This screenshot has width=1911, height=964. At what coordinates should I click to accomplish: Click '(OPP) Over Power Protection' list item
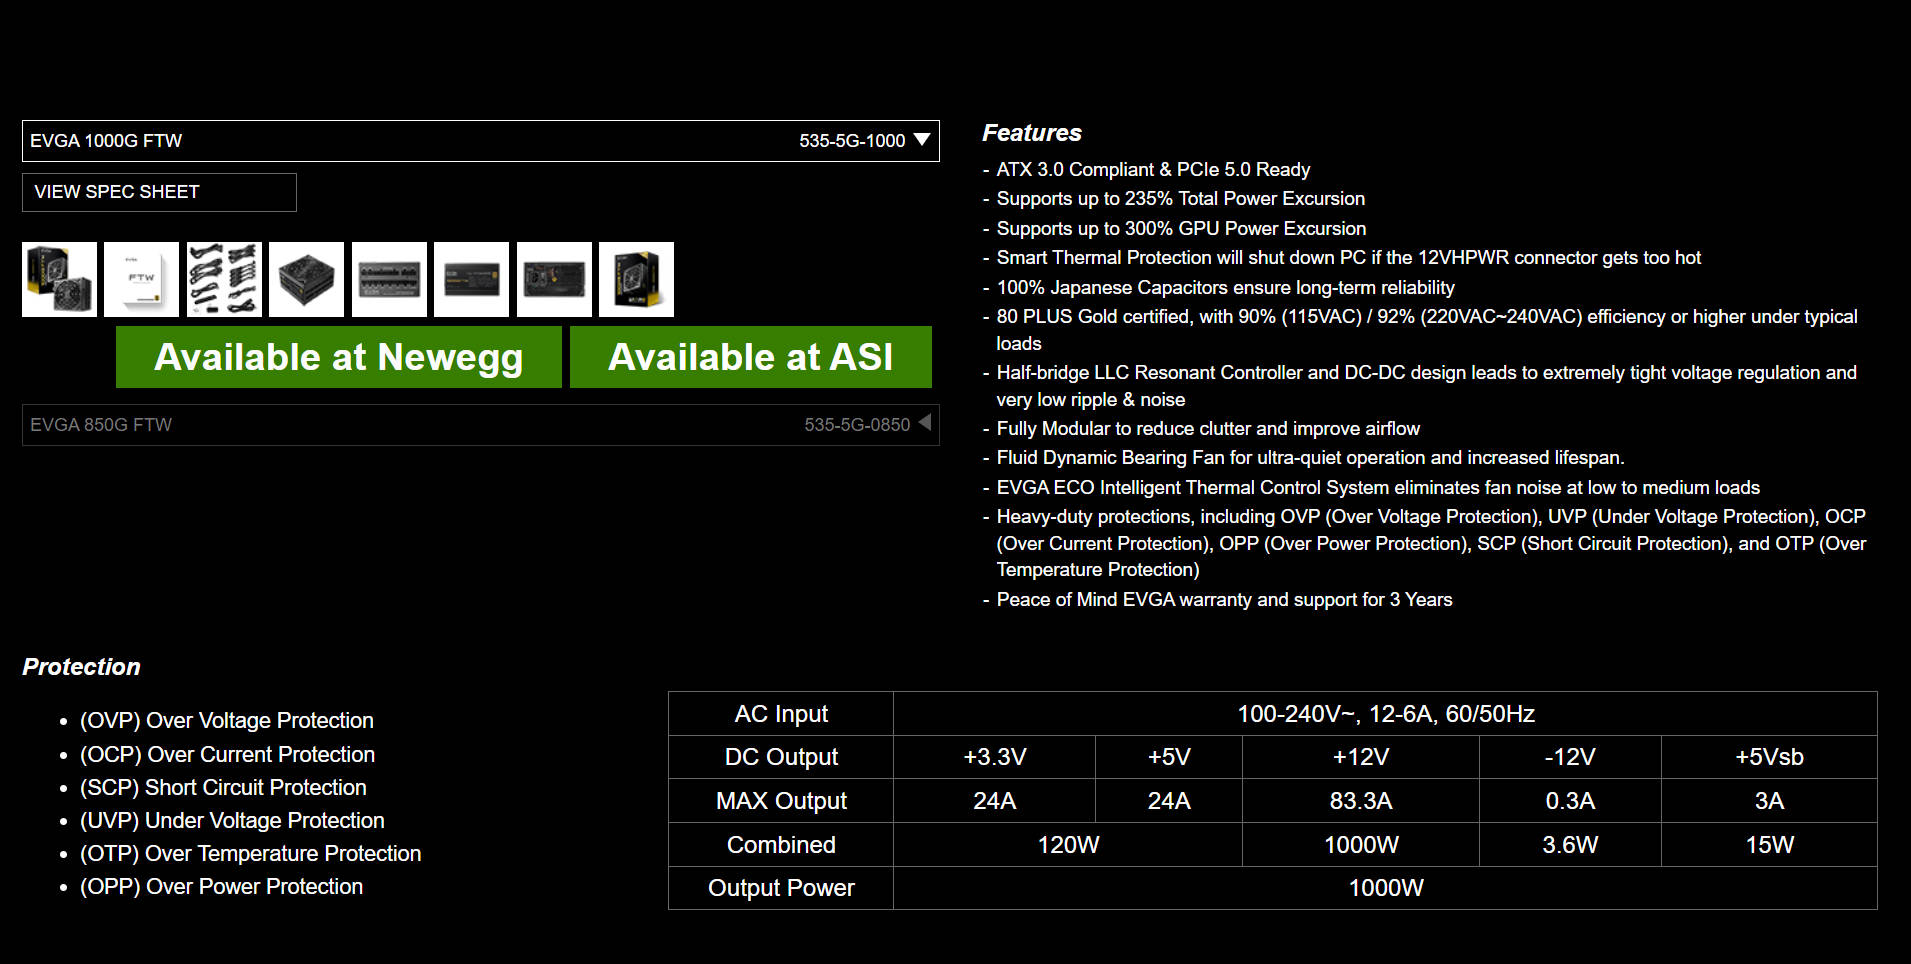pos(222,887)
